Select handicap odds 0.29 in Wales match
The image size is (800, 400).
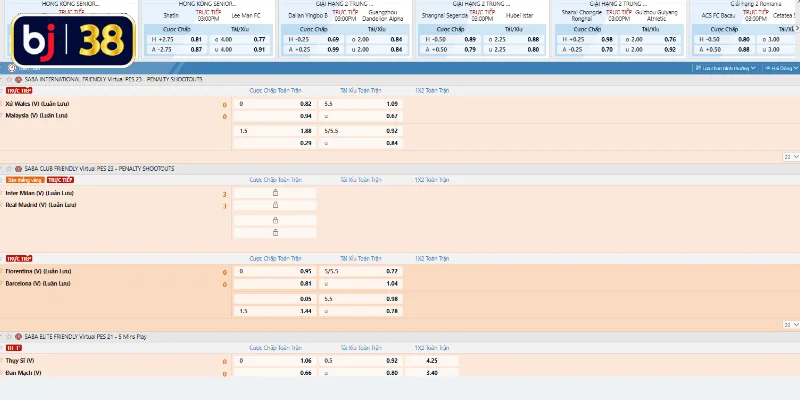[x=274, y=143]
